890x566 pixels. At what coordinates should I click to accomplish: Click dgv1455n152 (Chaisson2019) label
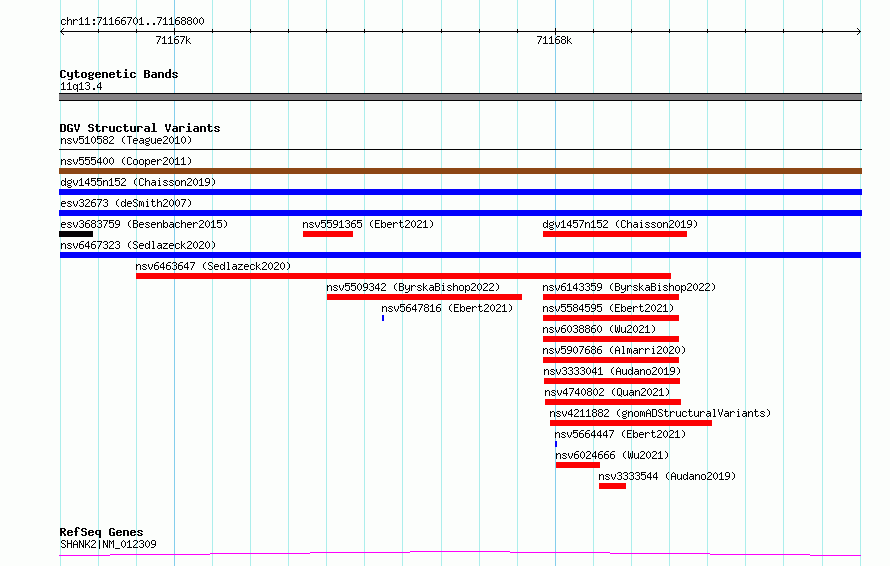pos(138,182)
